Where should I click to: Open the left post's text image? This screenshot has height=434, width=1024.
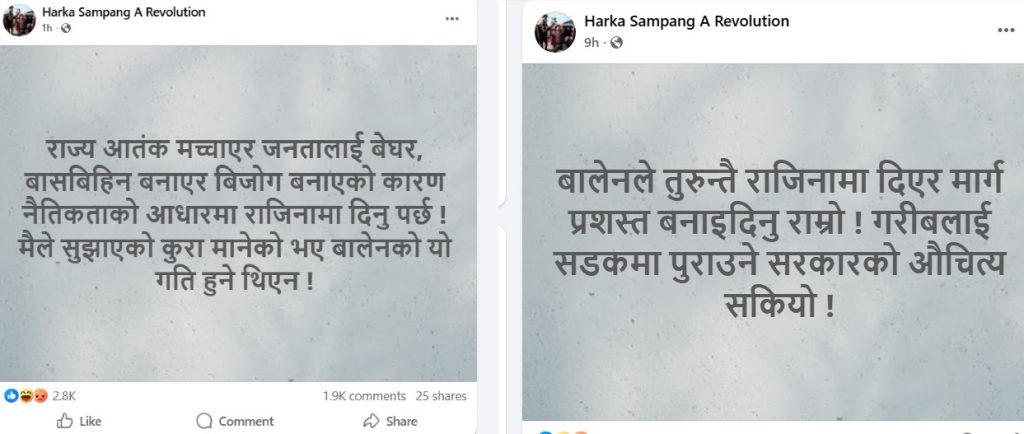(238, 212)
